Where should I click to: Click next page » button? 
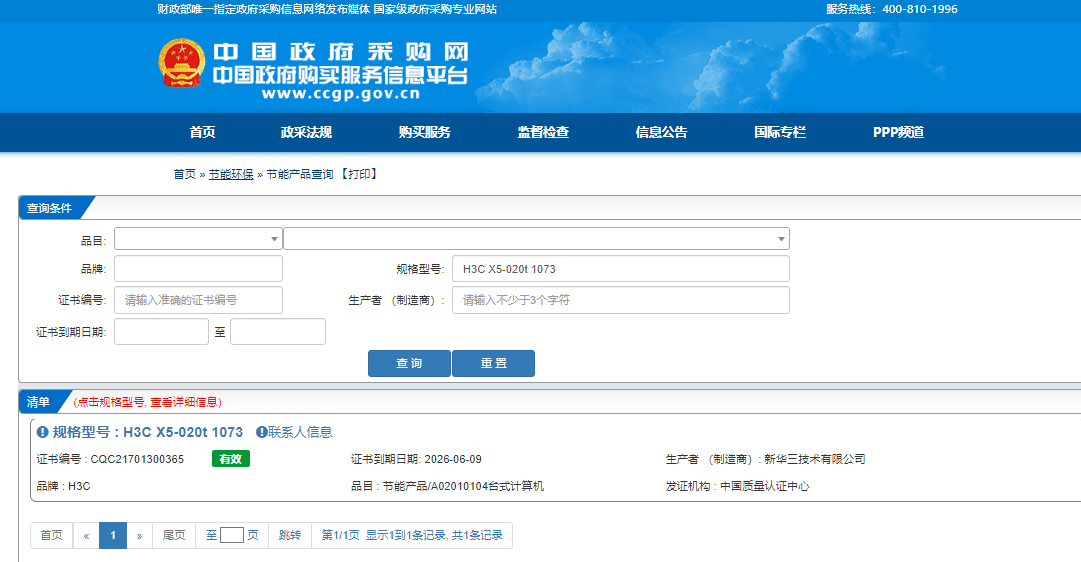pos(139,535)
